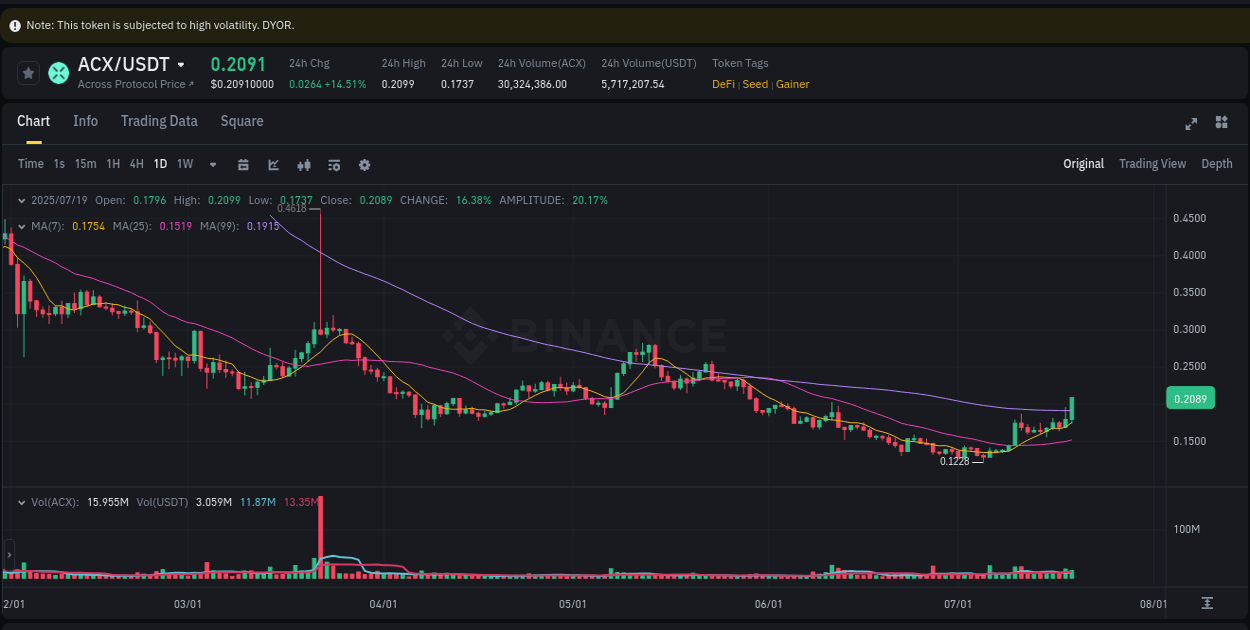The image size is (1250, 630).
Task: Open chart settings with gear icon
Action: pos(364,164)
